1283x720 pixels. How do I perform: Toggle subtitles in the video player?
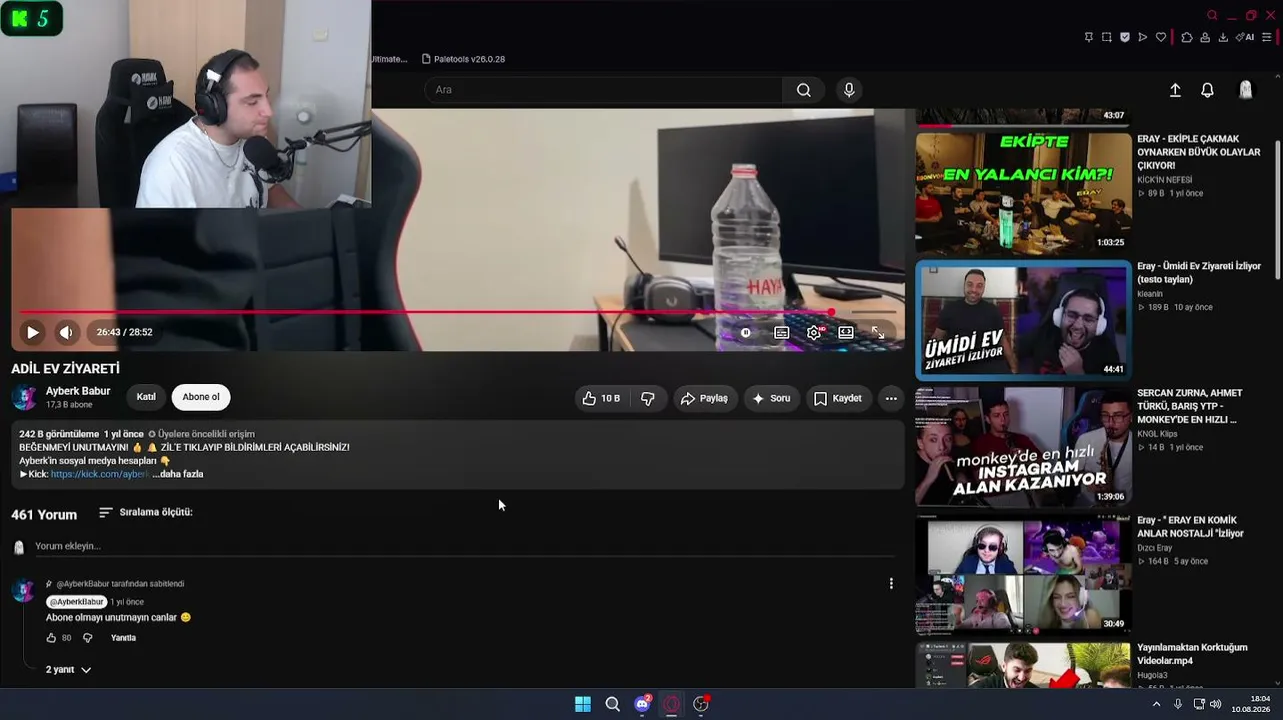click(782, 333)
